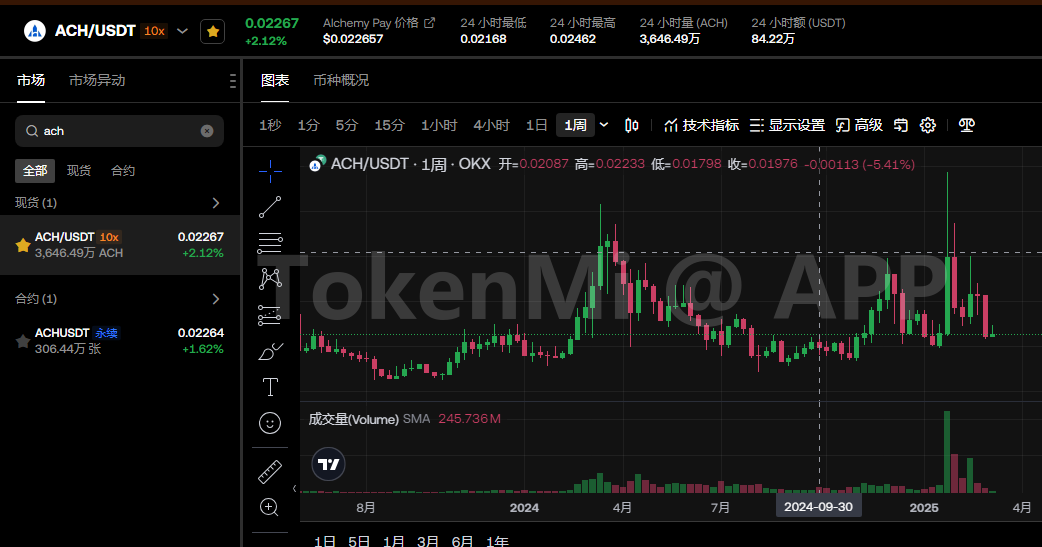The height and width of the screenshot is (547, 1042).
Task: Select the trend line drawing tool
Action: click(x=270, y=207)
